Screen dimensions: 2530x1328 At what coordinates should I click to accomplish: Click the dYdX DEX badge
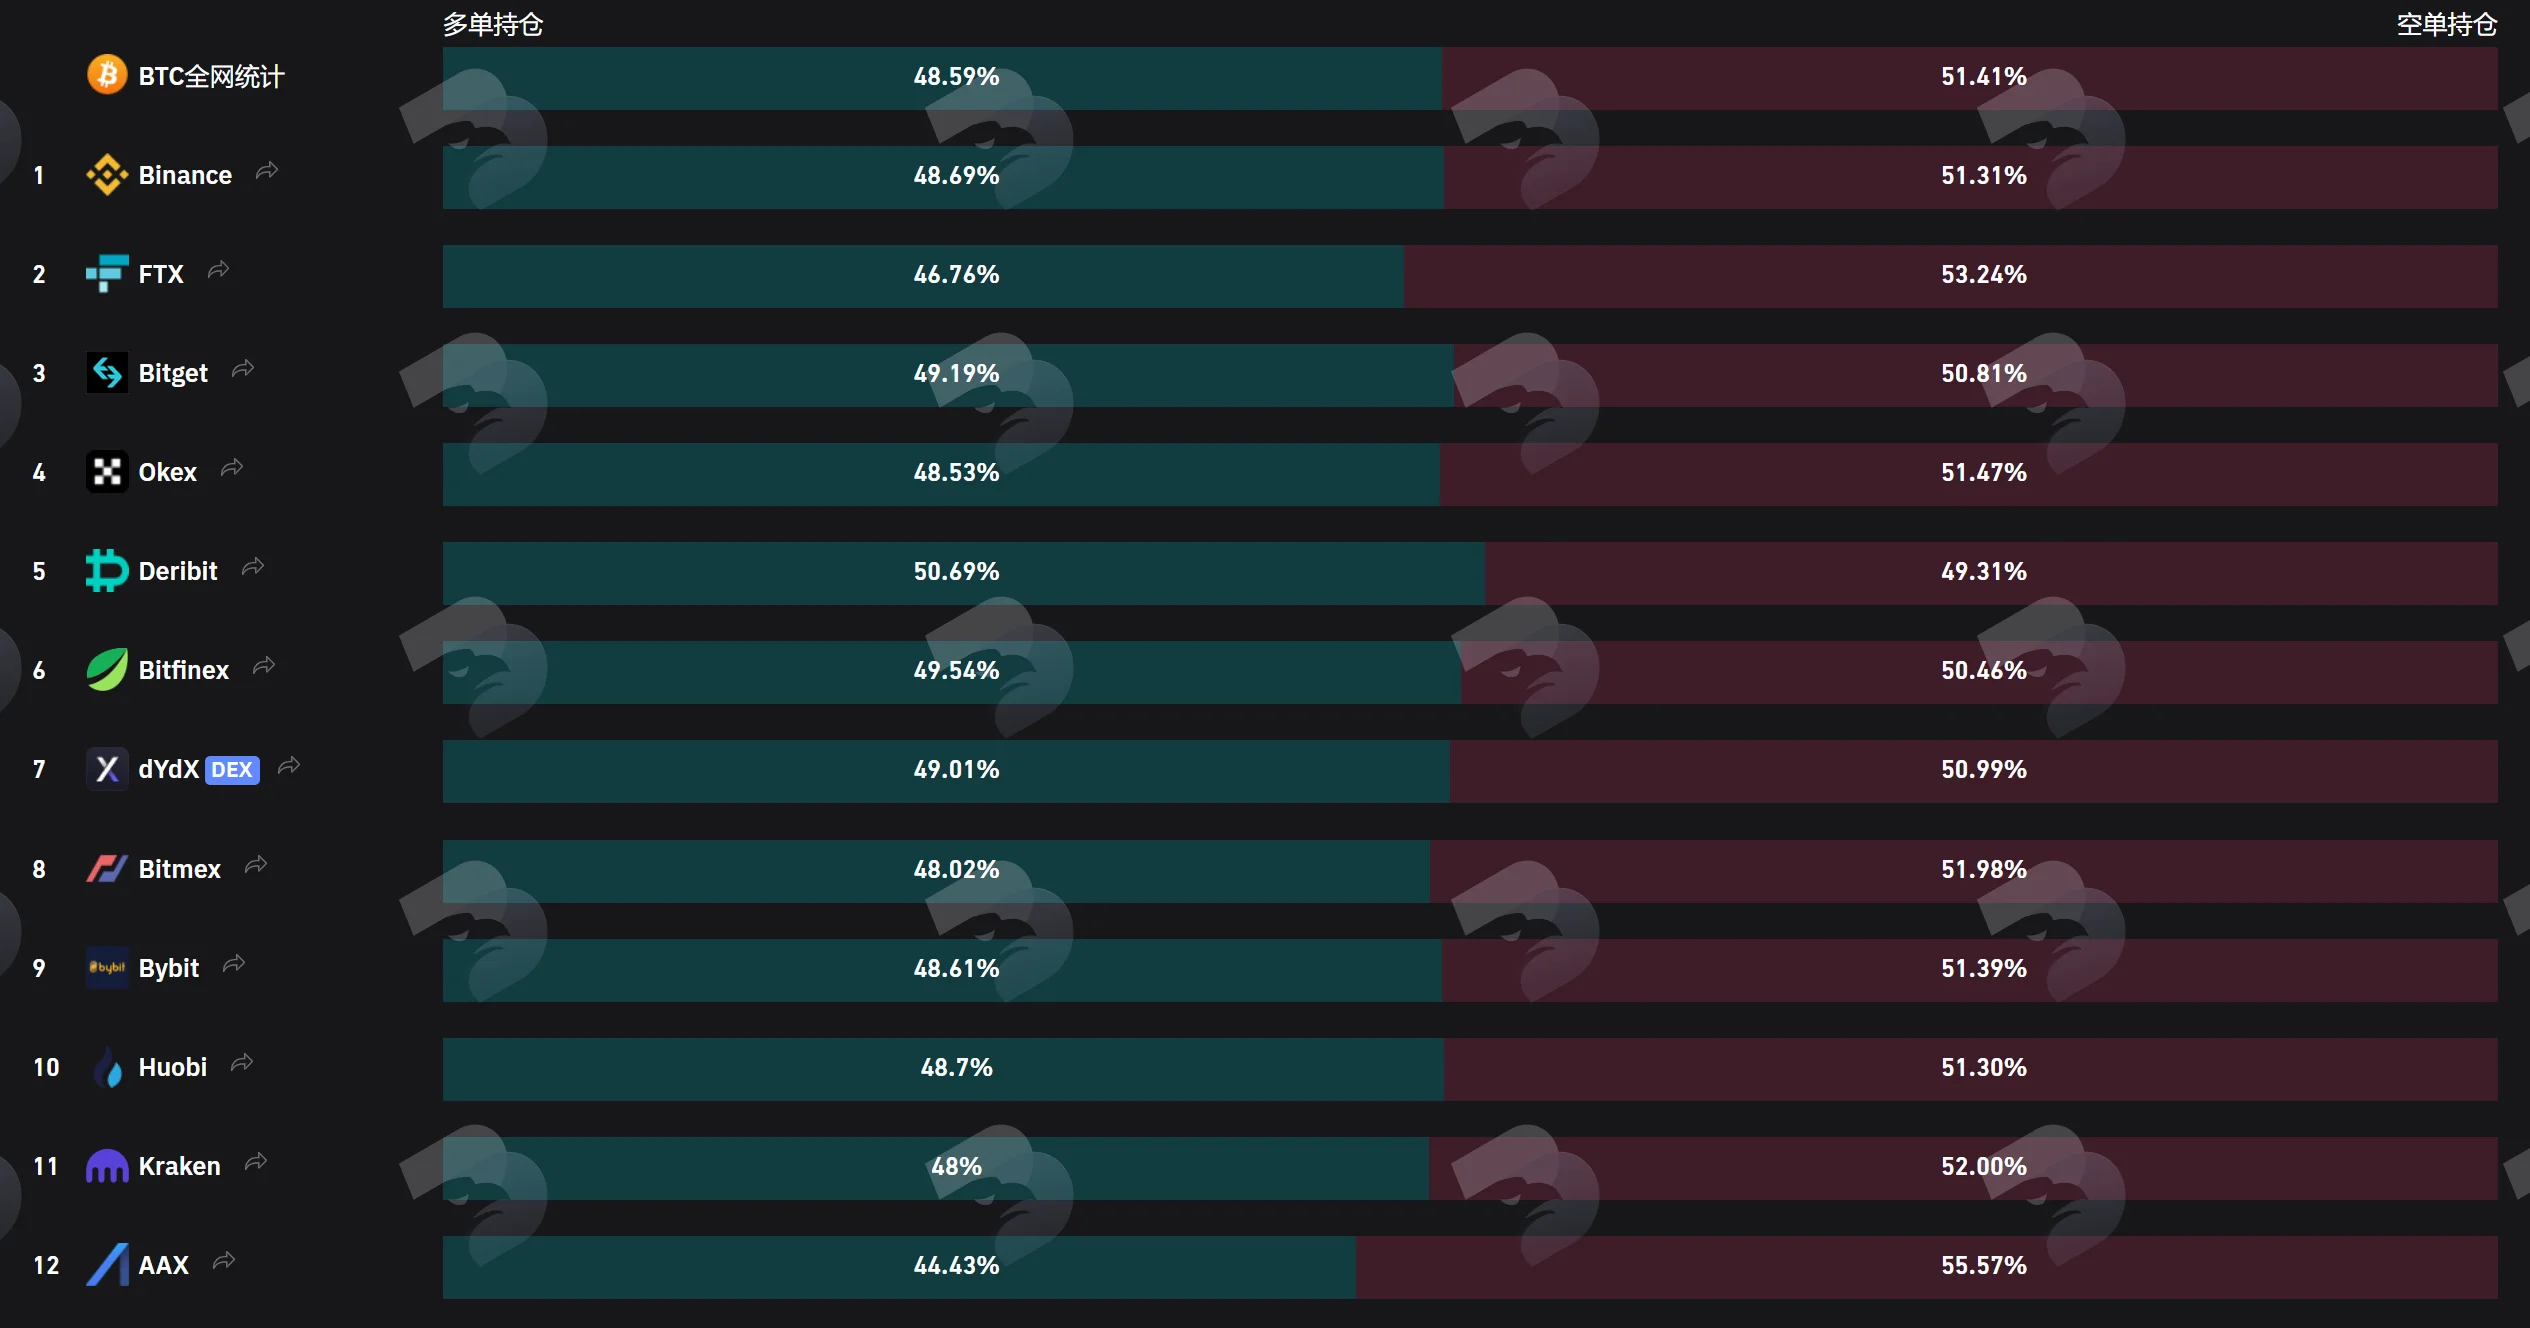click(232, 770)
